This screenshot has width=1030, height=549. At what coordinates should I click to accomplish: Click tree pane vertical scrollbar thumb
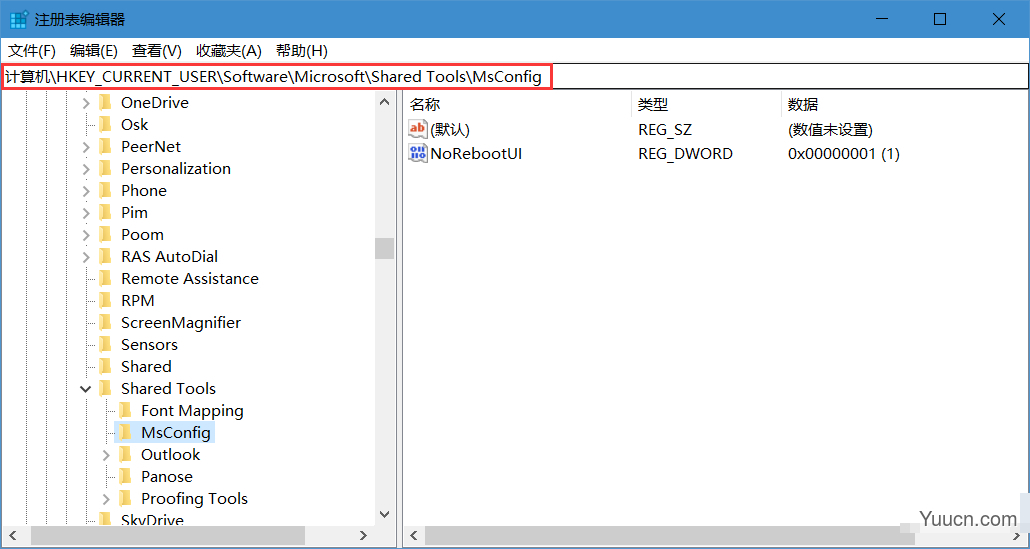tap(385, 248)
